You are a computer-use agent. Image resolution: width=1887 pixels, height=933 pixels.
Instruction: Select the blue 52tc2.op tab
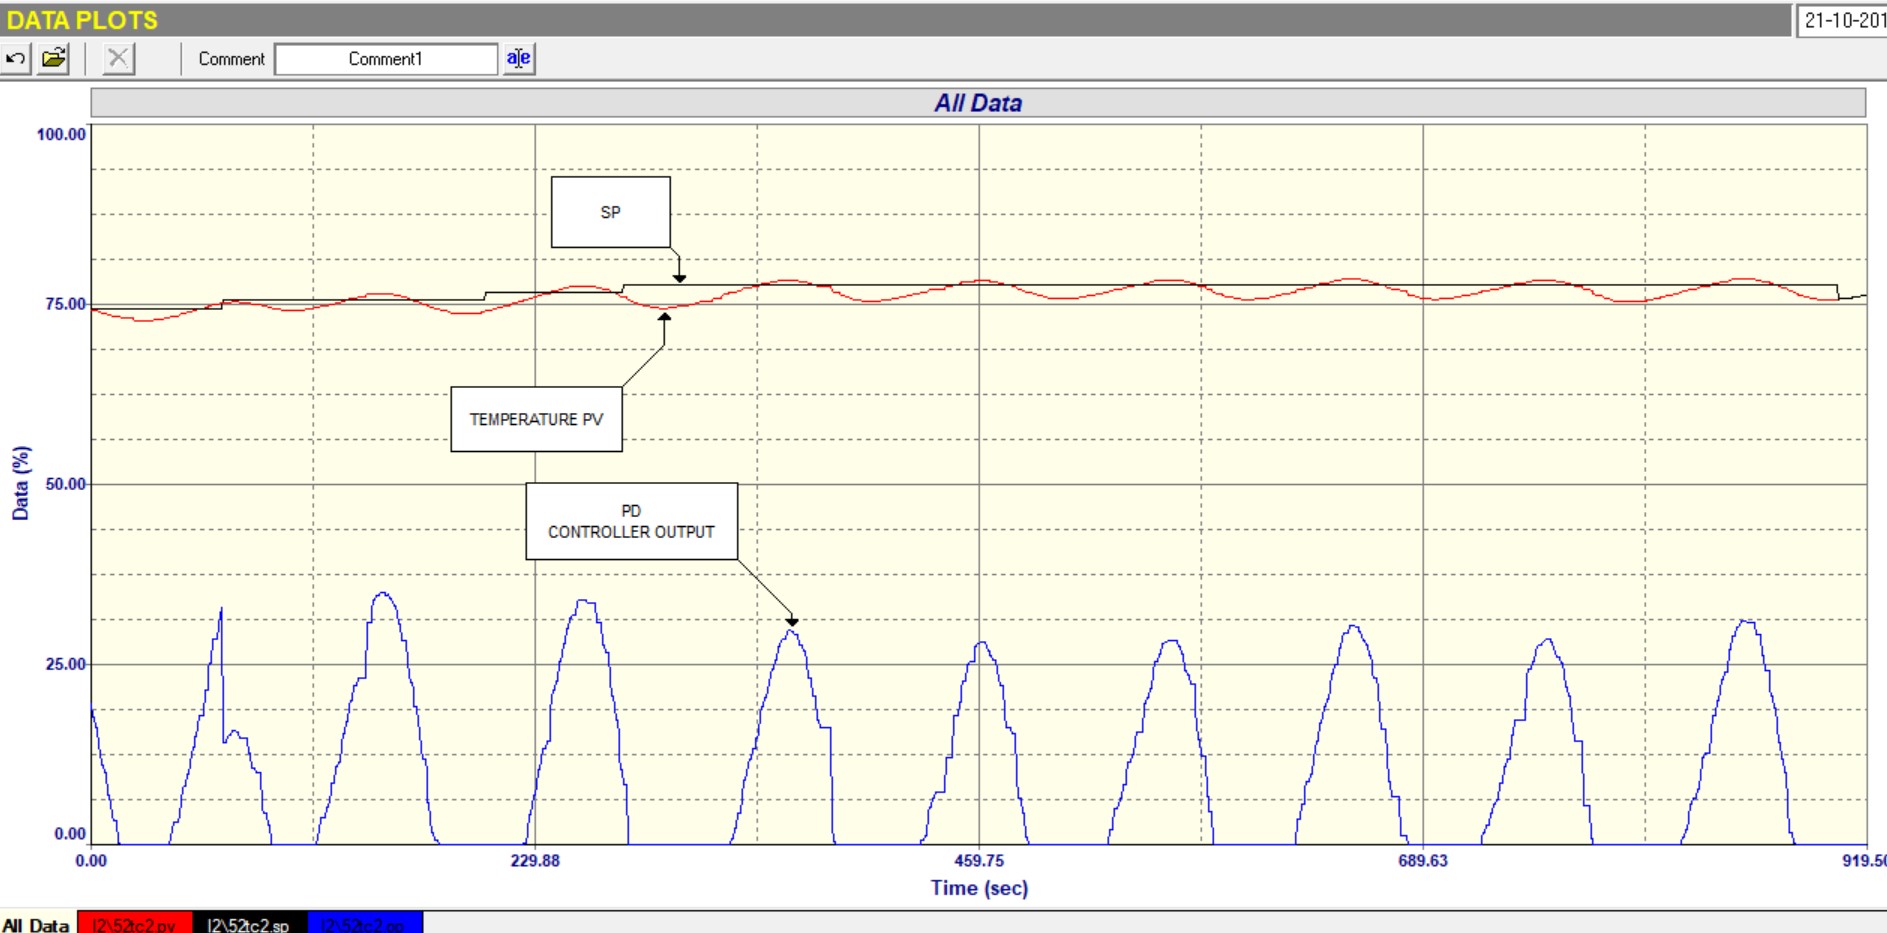(365, 925)
